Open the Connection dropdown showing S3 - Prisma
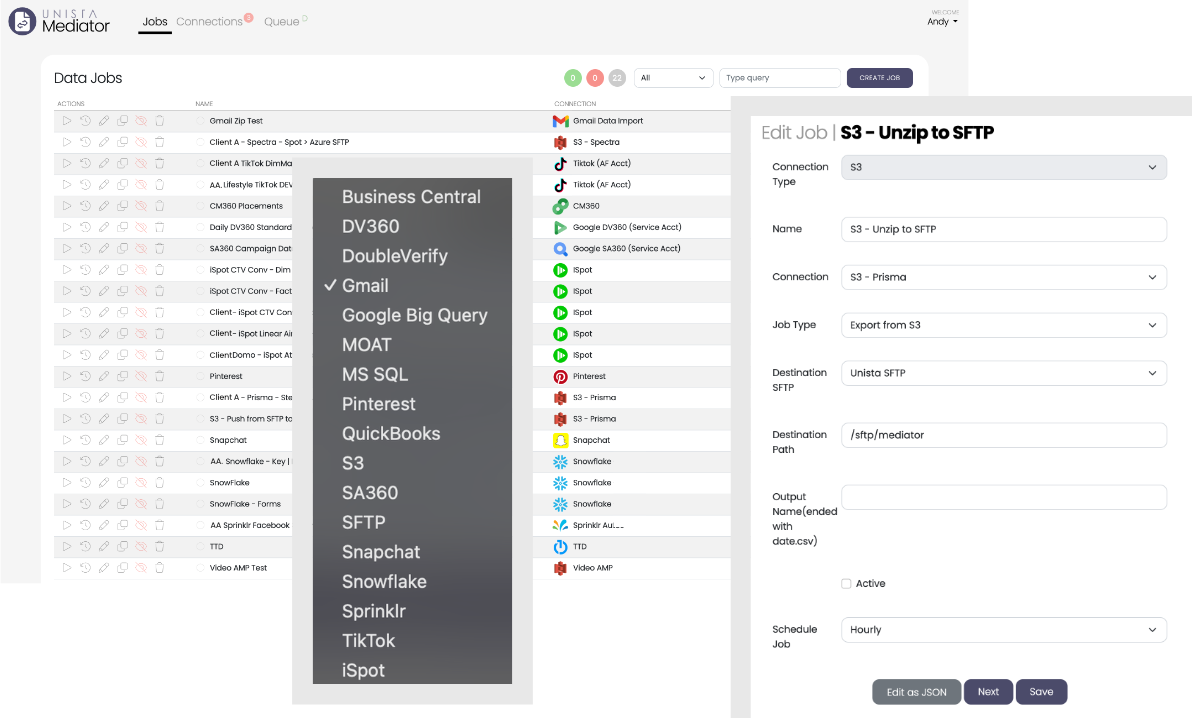This screenshot has height=718, width=1192. pyautogui.click(x=1003, y=277)
